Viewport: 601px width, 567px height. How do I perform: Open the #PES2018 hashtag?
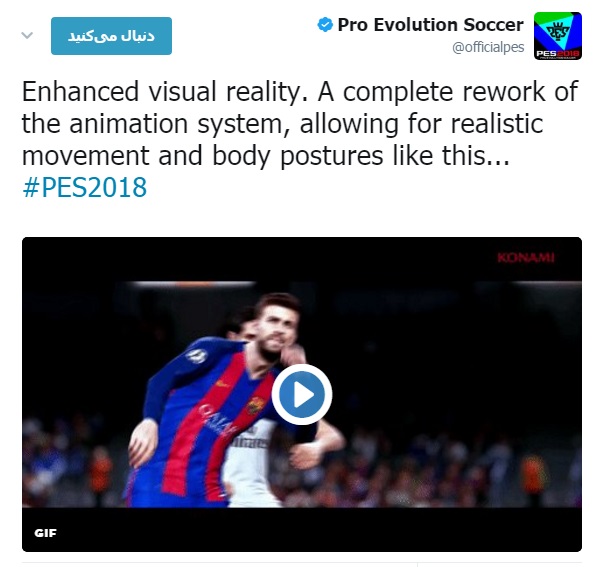[x=84, y=187]
